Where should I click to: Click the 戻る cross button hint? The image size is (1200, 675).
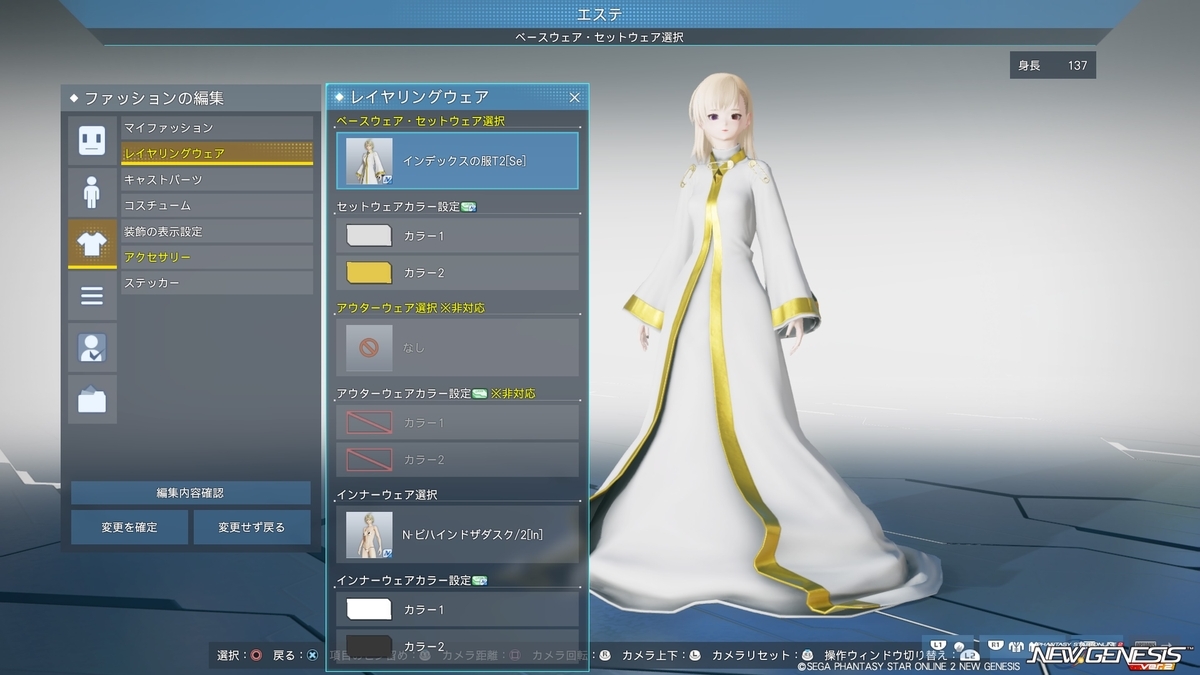click(313, 656)
